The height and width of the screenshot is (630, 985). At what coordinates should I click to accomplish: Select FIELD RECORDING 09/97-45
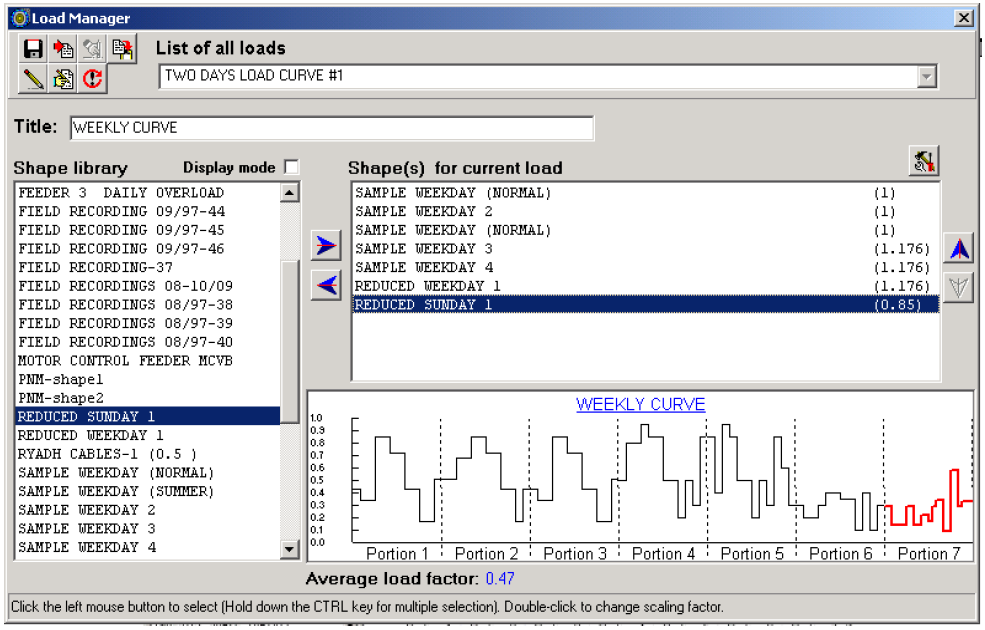148,230
